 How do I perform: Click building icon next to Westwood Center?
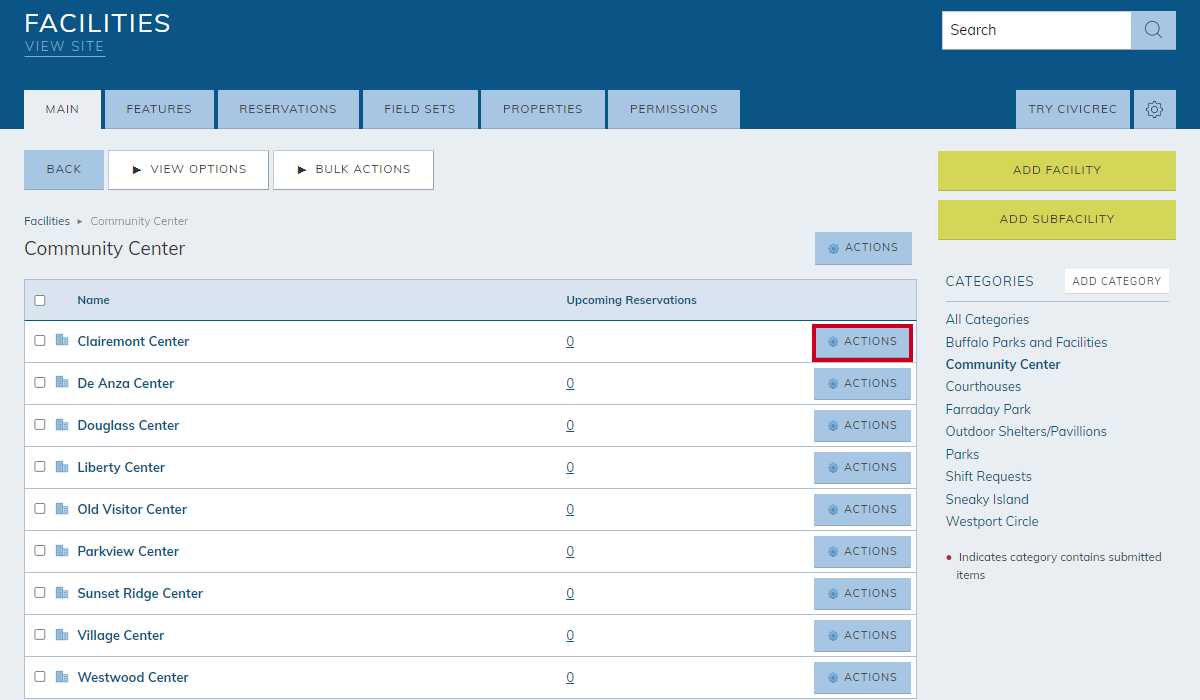(x=62, y=676)
